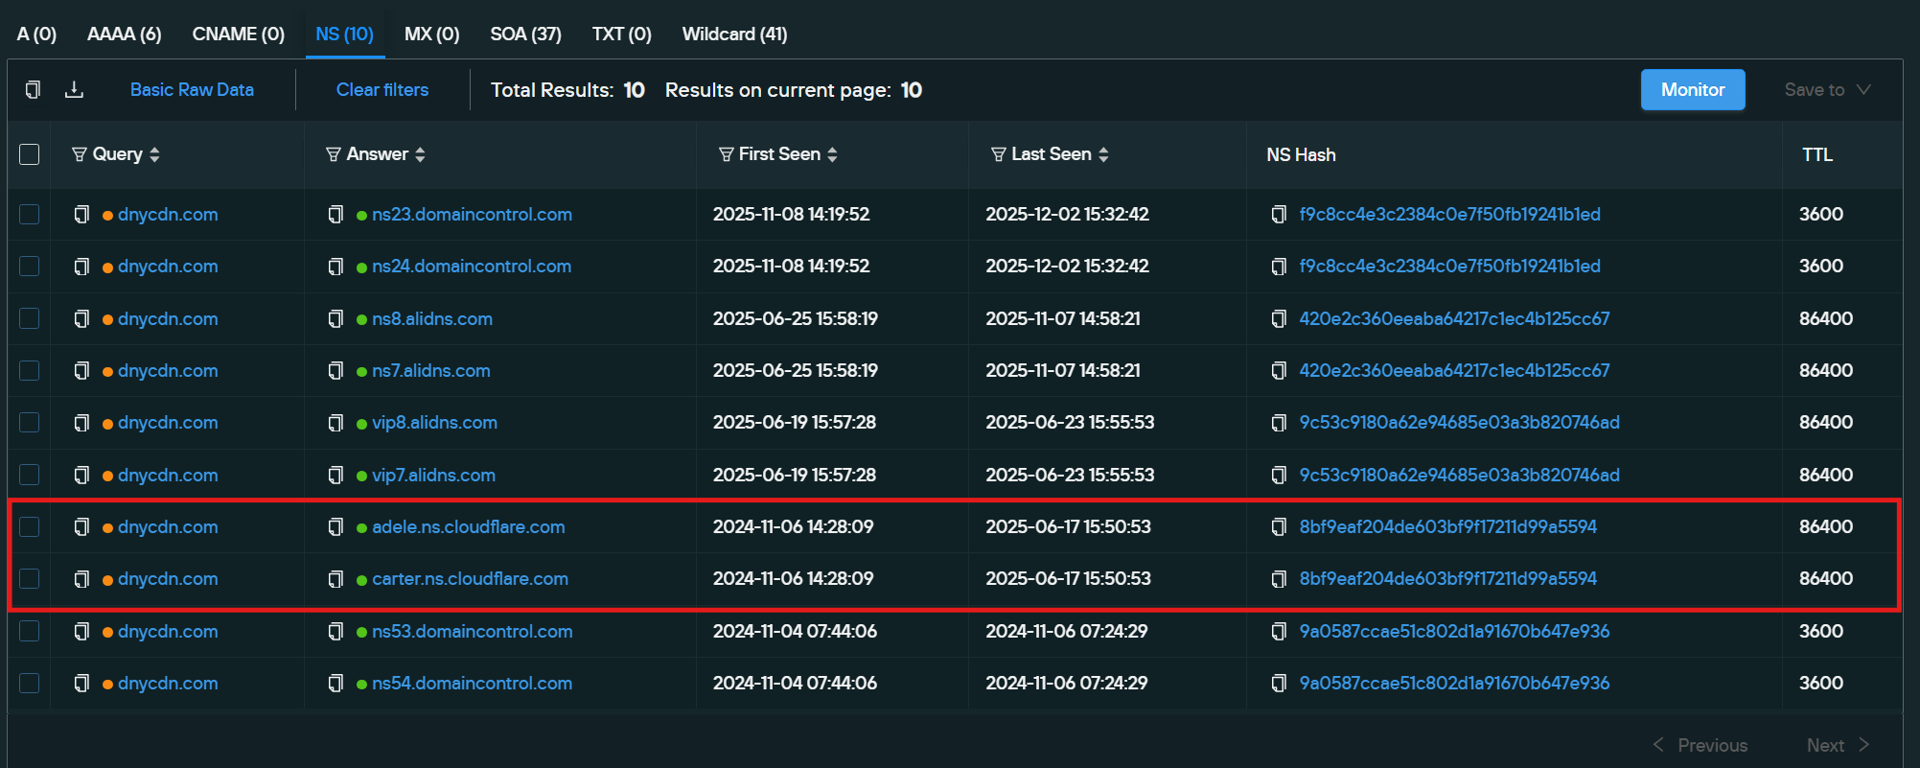Open the Save to dropdown
The width and height of the screenshot is (1920, 768).
tap(1826, 90)
